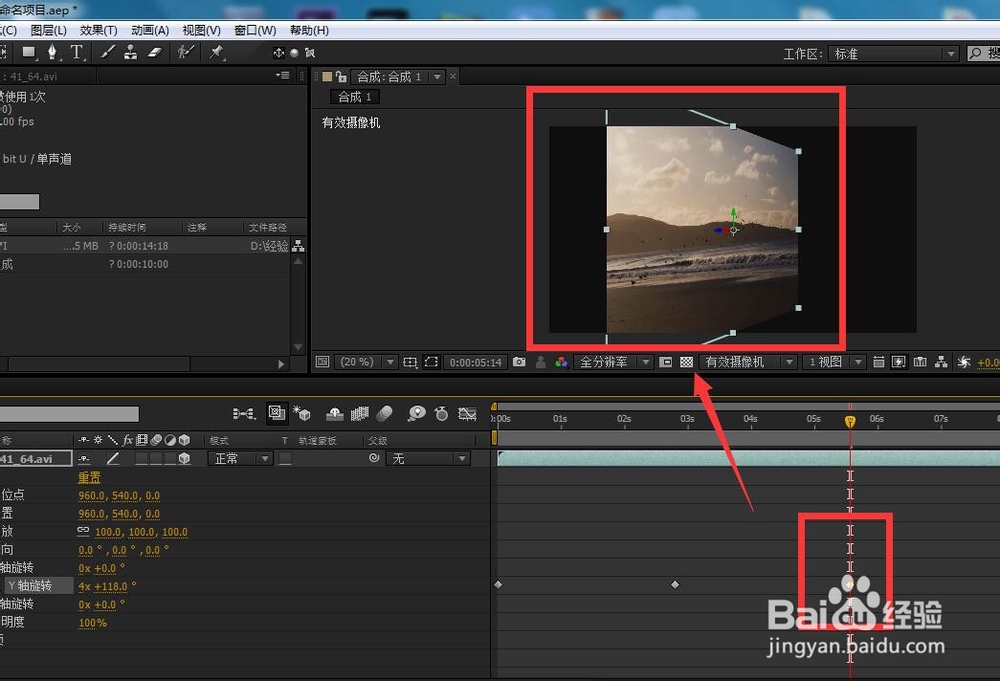The height and width of the screenshot is (681, 1000).
Task: Toggle preserve transparency checkbox on layer
Action: (x=285, y=458)
